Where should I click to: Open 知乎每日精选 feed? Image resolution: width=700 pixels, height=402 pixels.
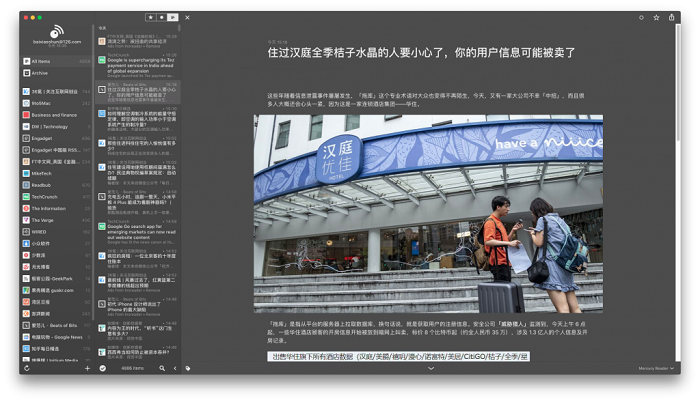[57, 349]
